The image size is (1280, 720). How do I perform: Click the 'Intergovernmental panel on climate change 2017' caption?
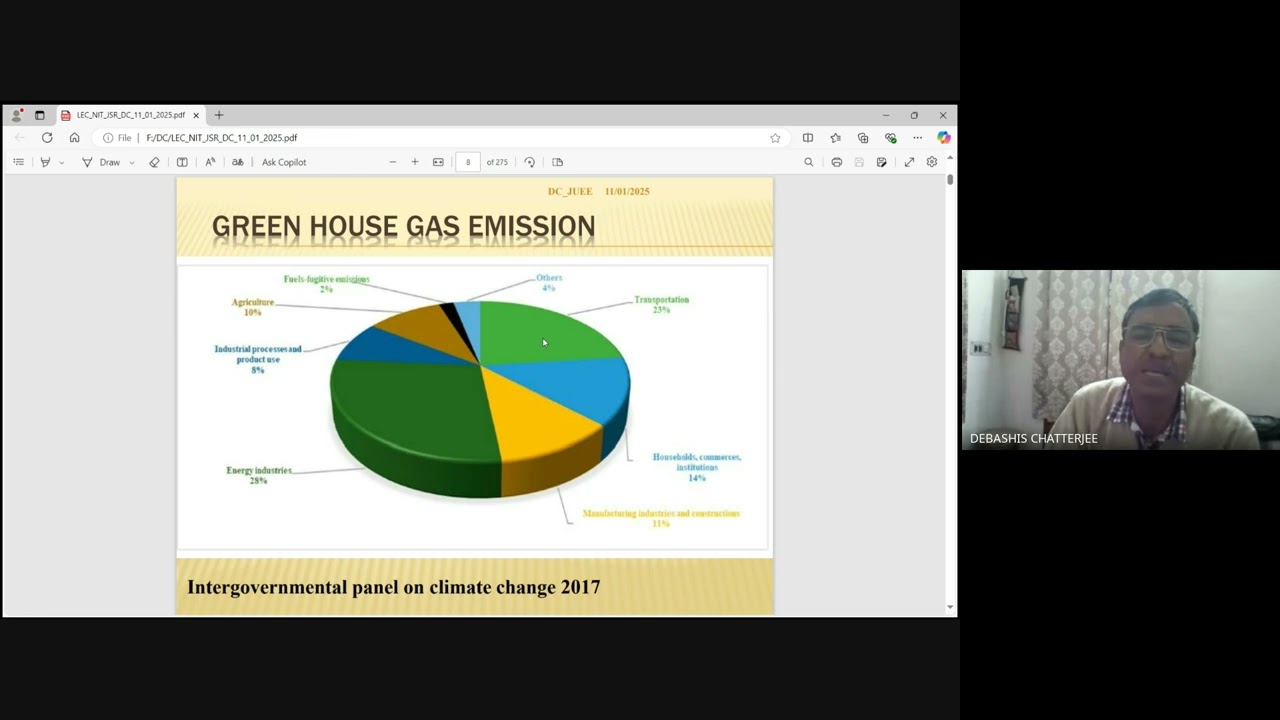pyautogui.click(x=394, y=587)
